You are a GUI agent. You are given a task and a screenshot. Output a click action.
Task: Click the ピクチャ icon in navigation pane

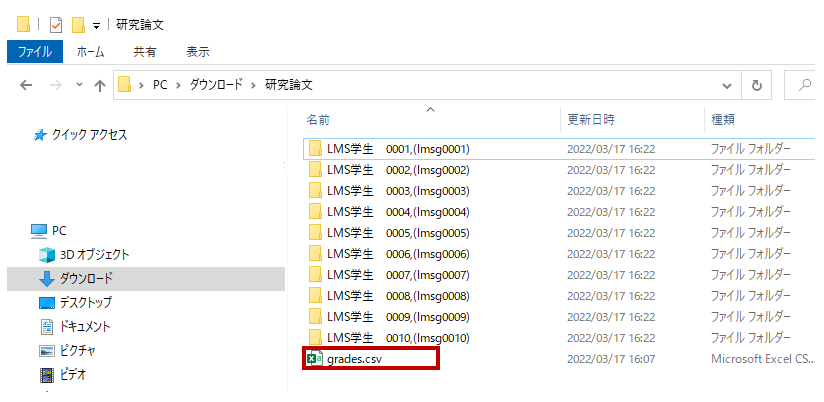tap(47, 351)
